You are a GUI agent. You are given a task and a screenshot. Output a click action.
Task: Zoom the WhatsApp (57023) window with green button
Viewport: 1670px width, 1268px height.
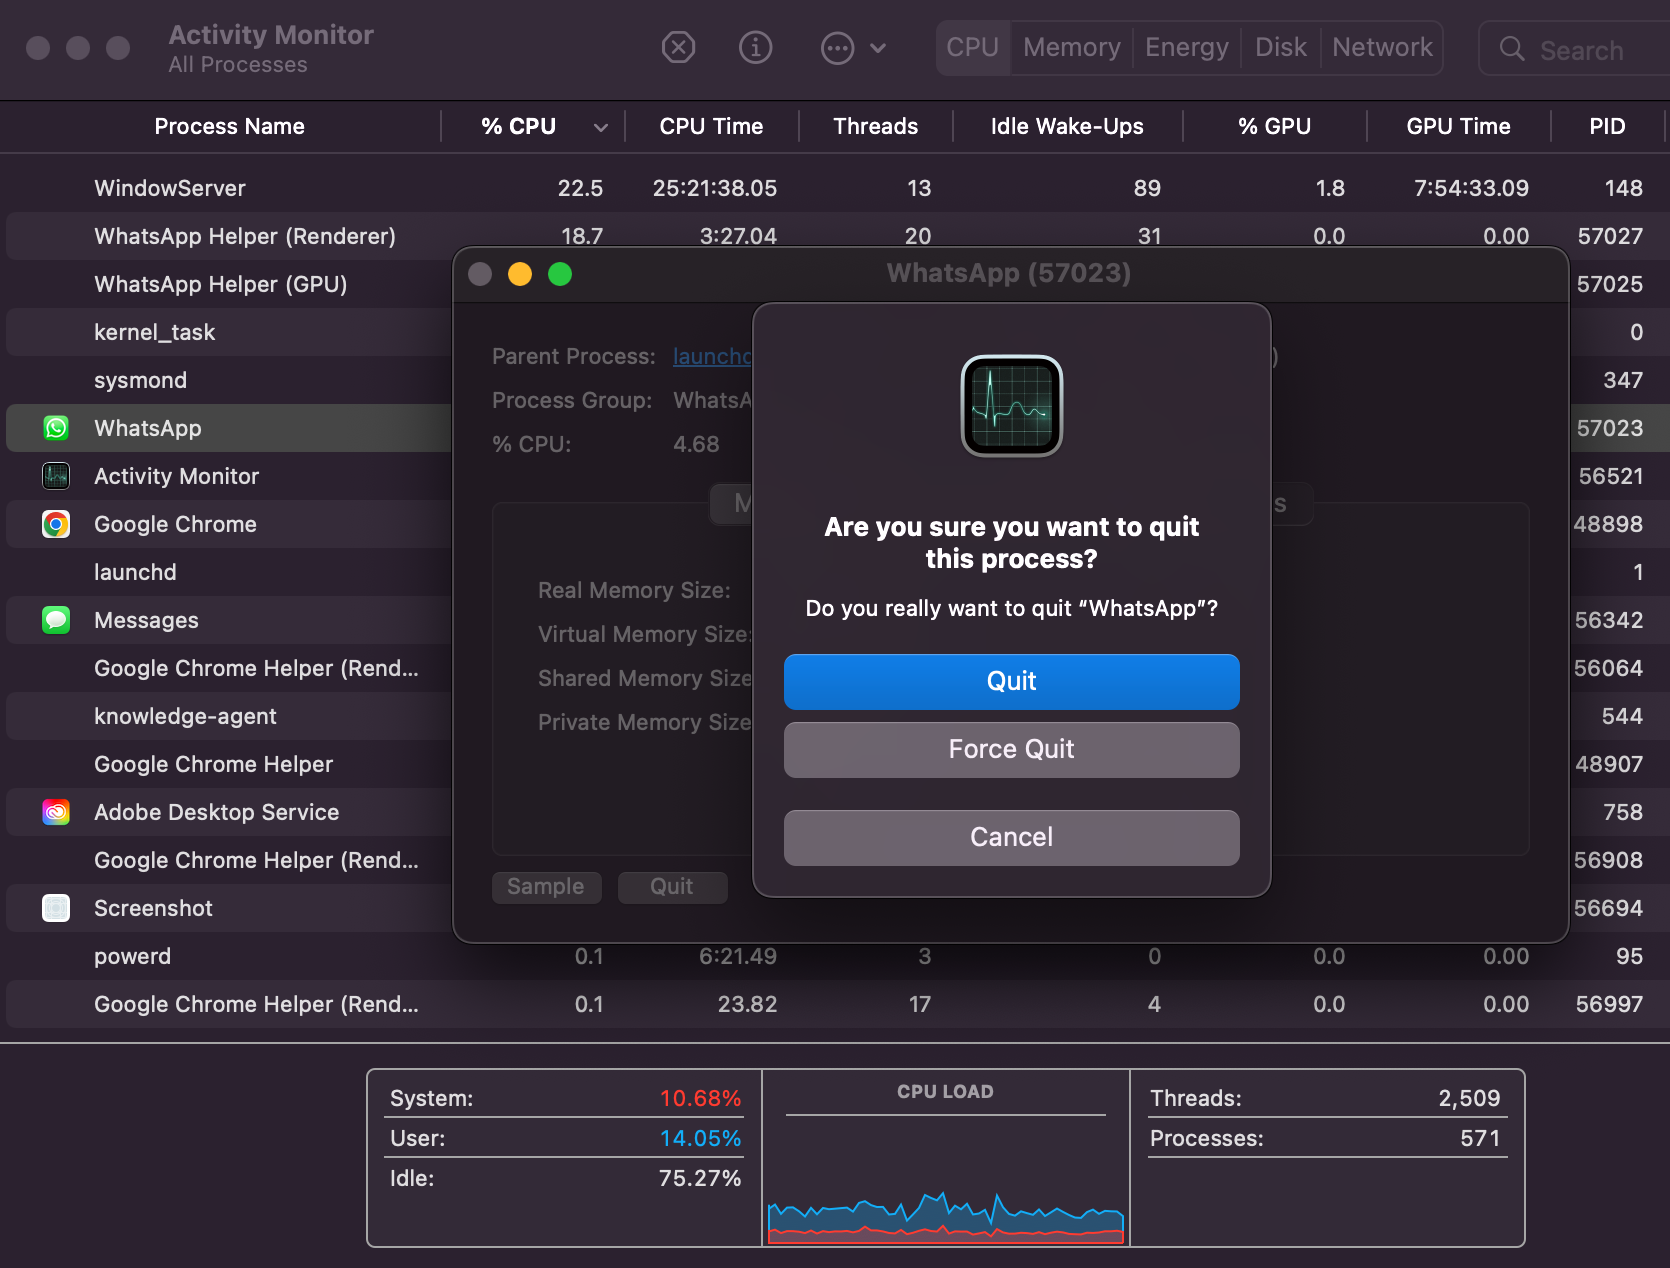560,274
